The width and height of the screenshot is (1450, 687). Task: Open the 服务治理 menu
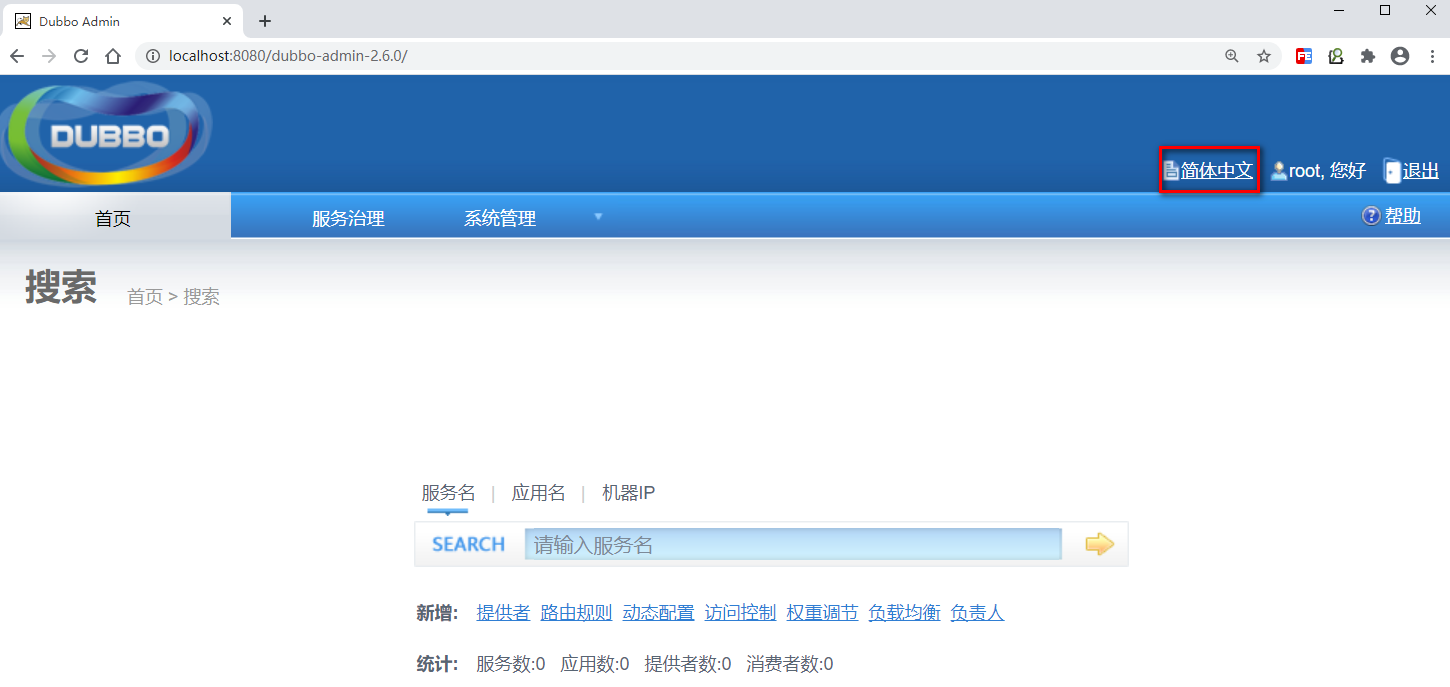[348, 218]
